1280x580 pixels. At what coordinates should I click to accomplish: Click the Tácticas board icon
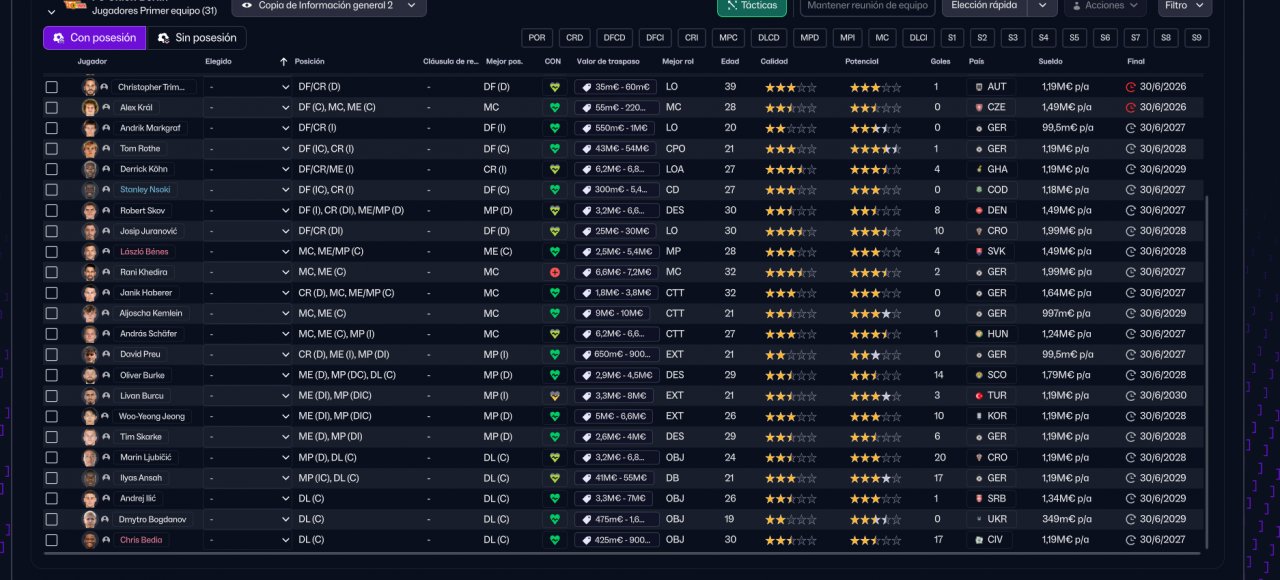pyautogui.click(x=732, y=5)
